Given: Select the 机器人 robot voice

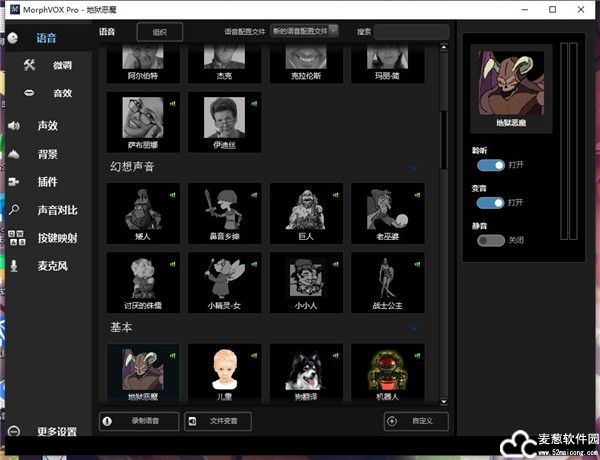Looking at the screenshot, I should pyautogui.click(x=388, y=373).
